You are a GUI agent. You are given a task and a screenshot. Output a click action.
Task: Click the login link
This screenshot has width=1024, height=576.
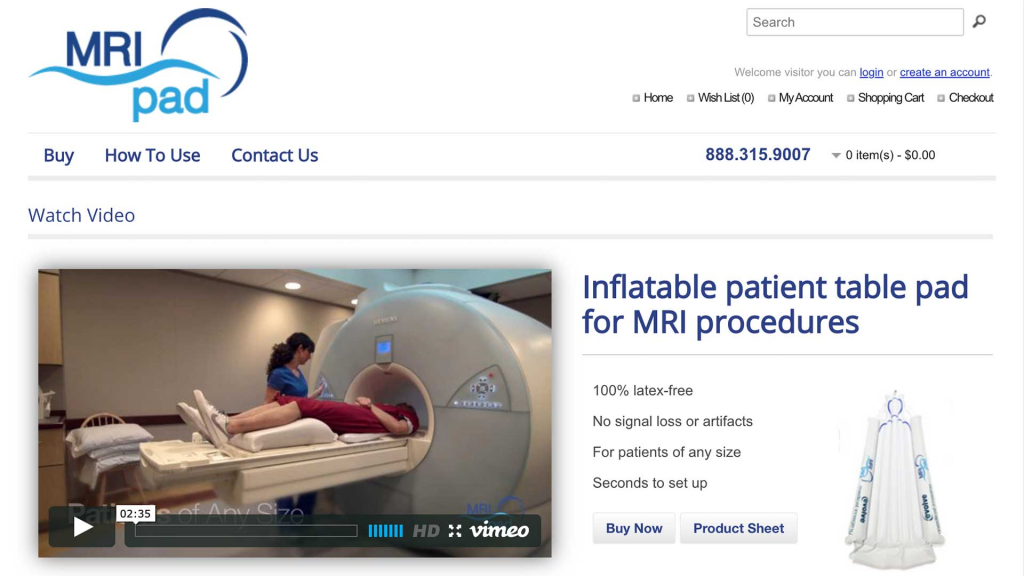[x=871, y=72]
